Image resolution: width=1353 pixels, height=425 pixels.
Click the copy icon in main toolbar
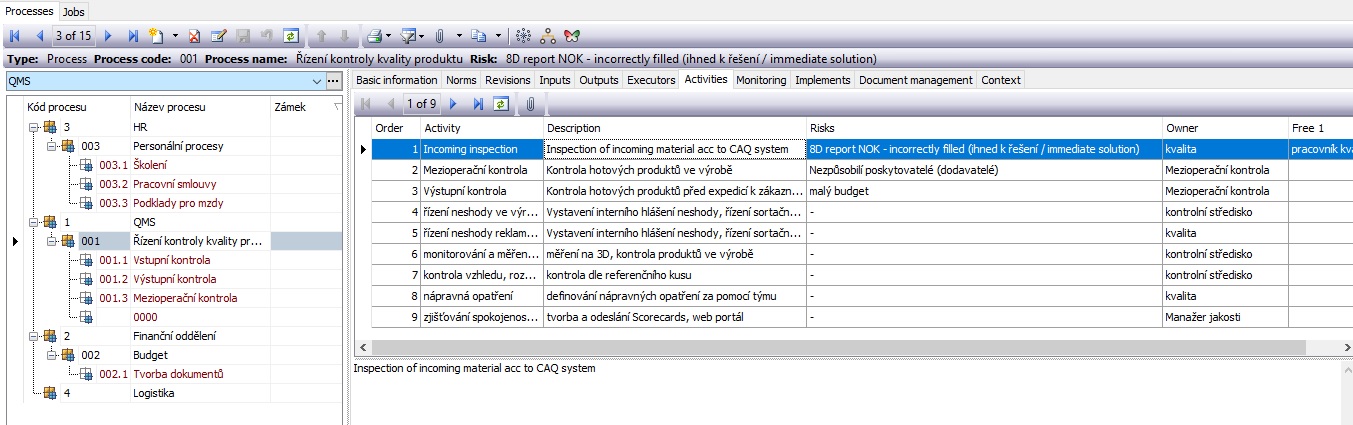coord(479,36)
